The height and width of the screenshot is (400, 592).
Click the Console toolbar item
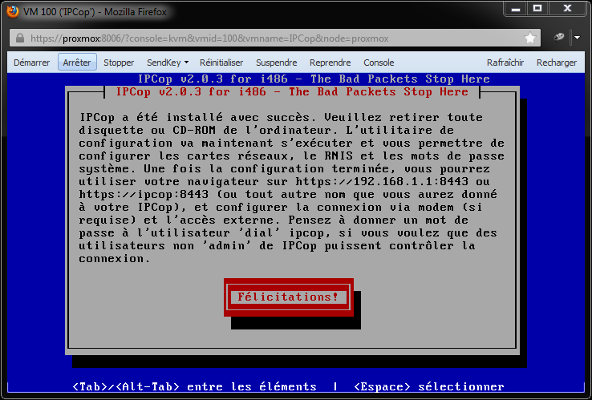point(379,63)
